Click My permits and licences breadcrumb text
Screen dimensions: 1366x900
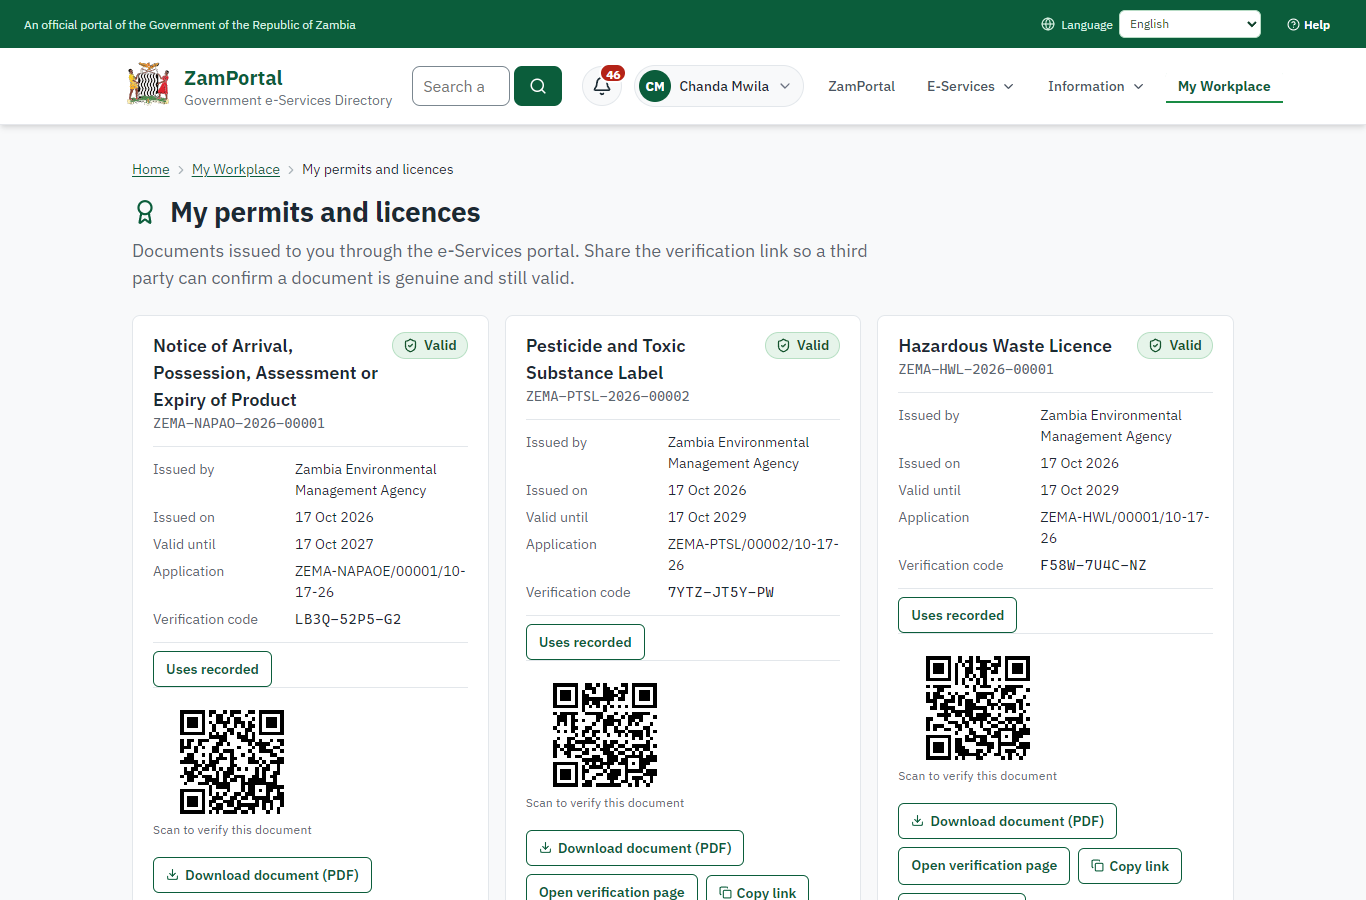coord(378,169)
